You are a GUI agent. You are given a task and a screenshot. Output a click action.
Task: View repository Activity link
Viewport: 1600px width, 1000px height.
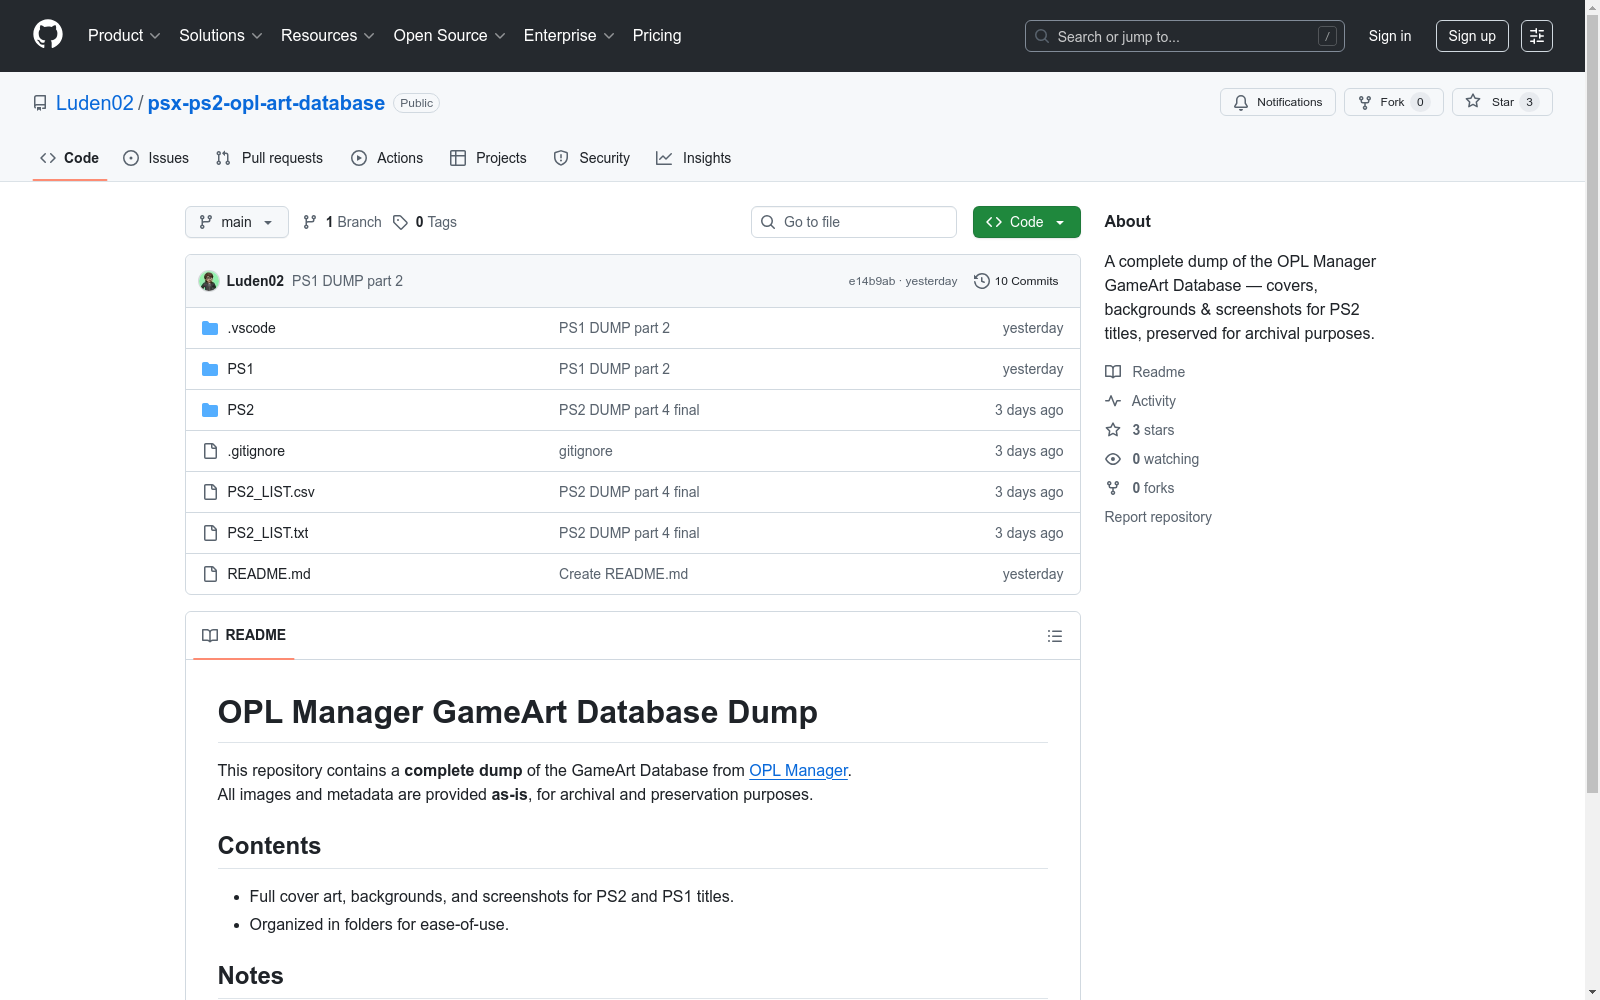coord(1140,401)
